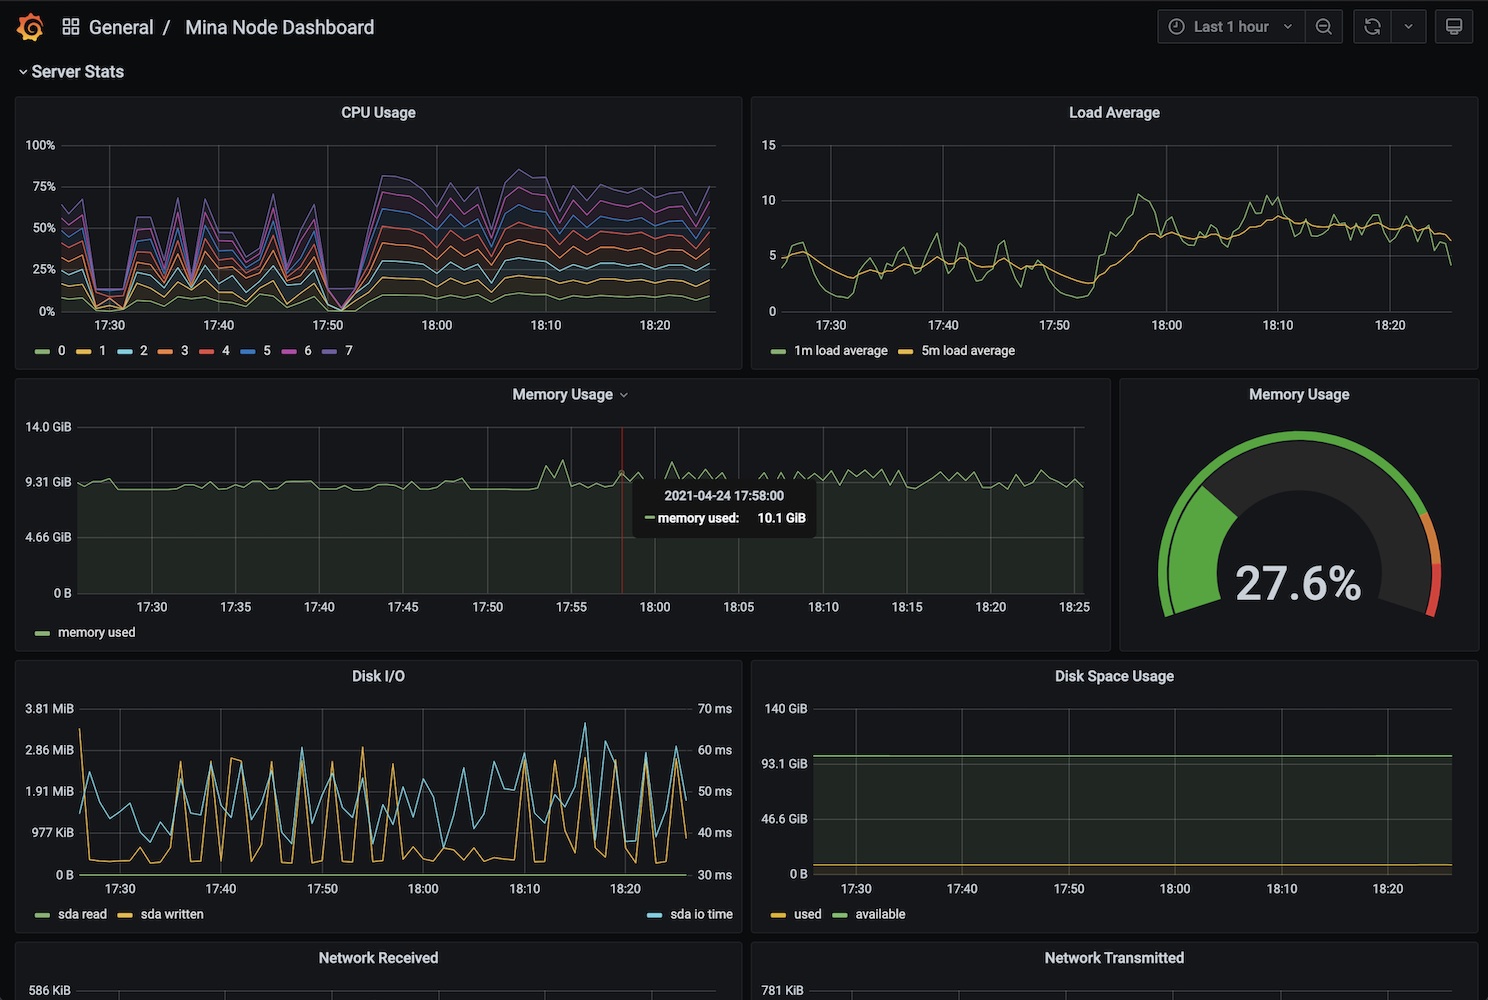The height and width of the screenshot is (1000, 1488).
Task: Refresh the dashboard
Action: click(1372, 27)
